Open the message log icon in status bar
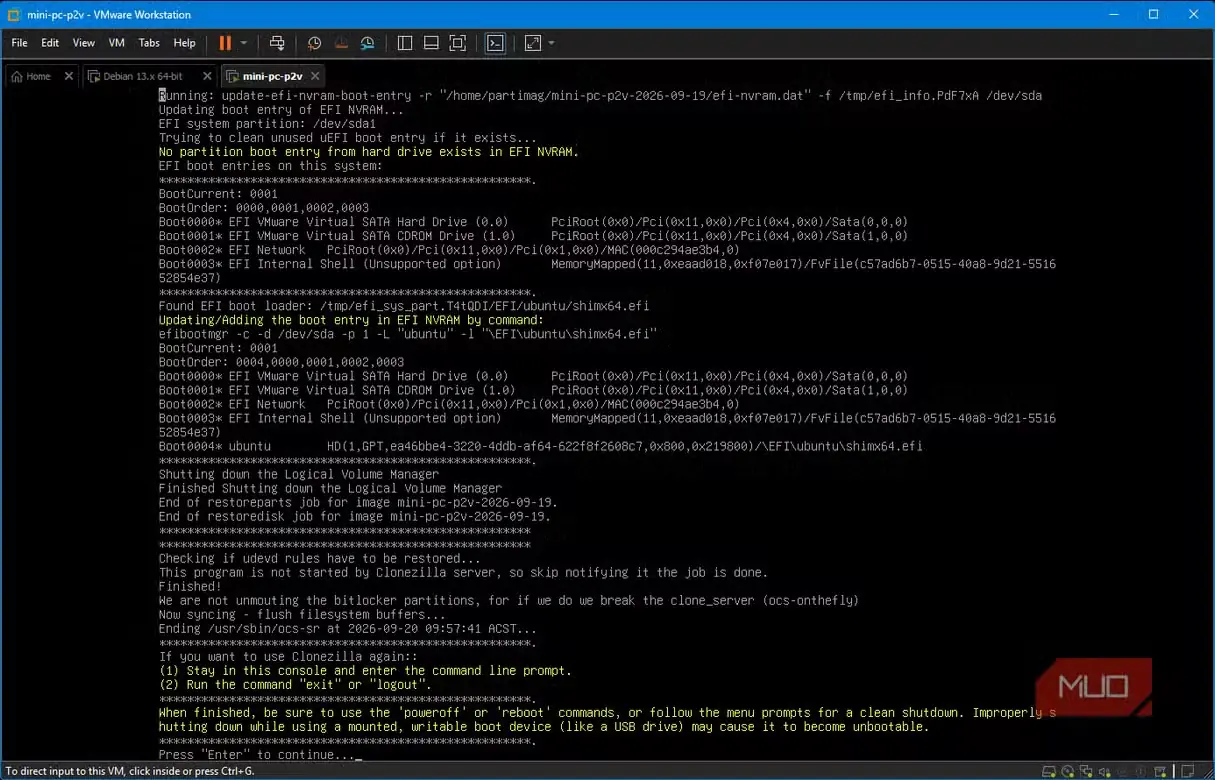This screenshot has width=1215, height=780. [x=1187, y=771]
